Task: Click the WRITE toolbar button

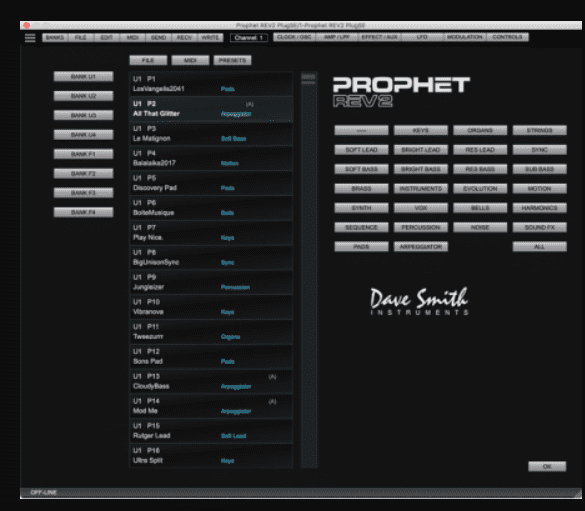Action: click(210, 38)
